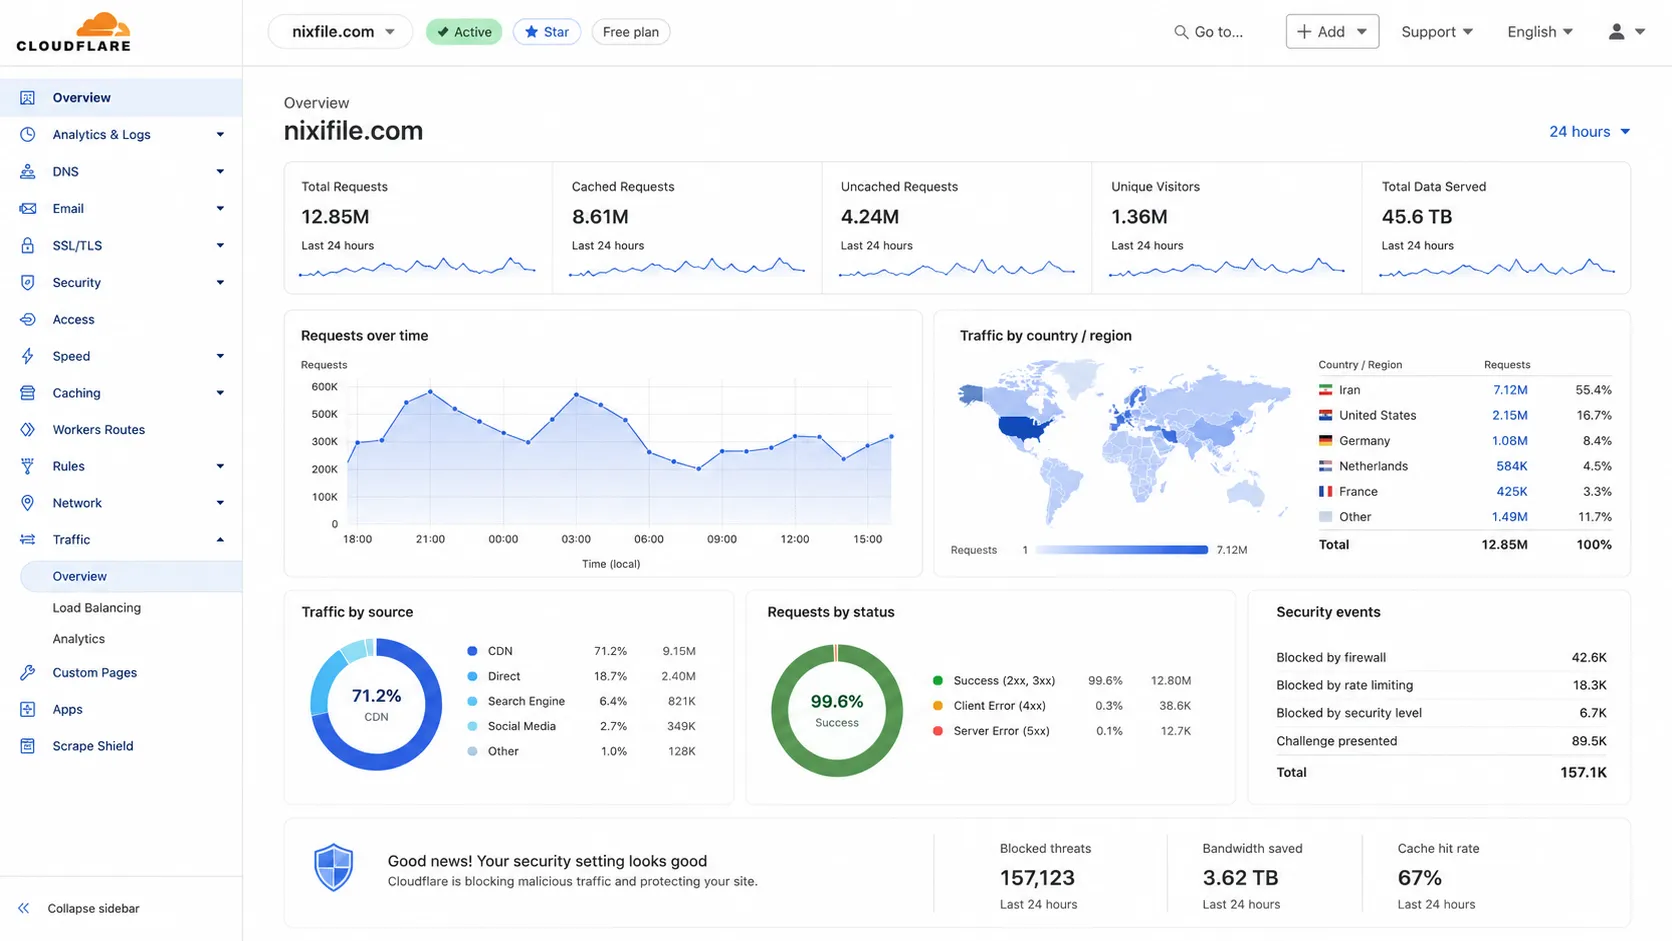1672x941 pixels.
Task: Open the Support dropdown menu
Action: 1437,32
